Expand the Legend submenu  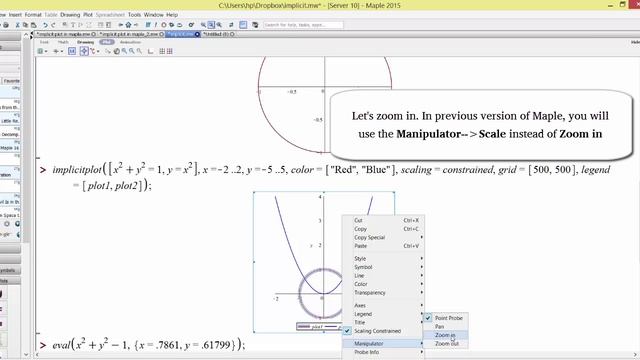[x=383, y=314]
